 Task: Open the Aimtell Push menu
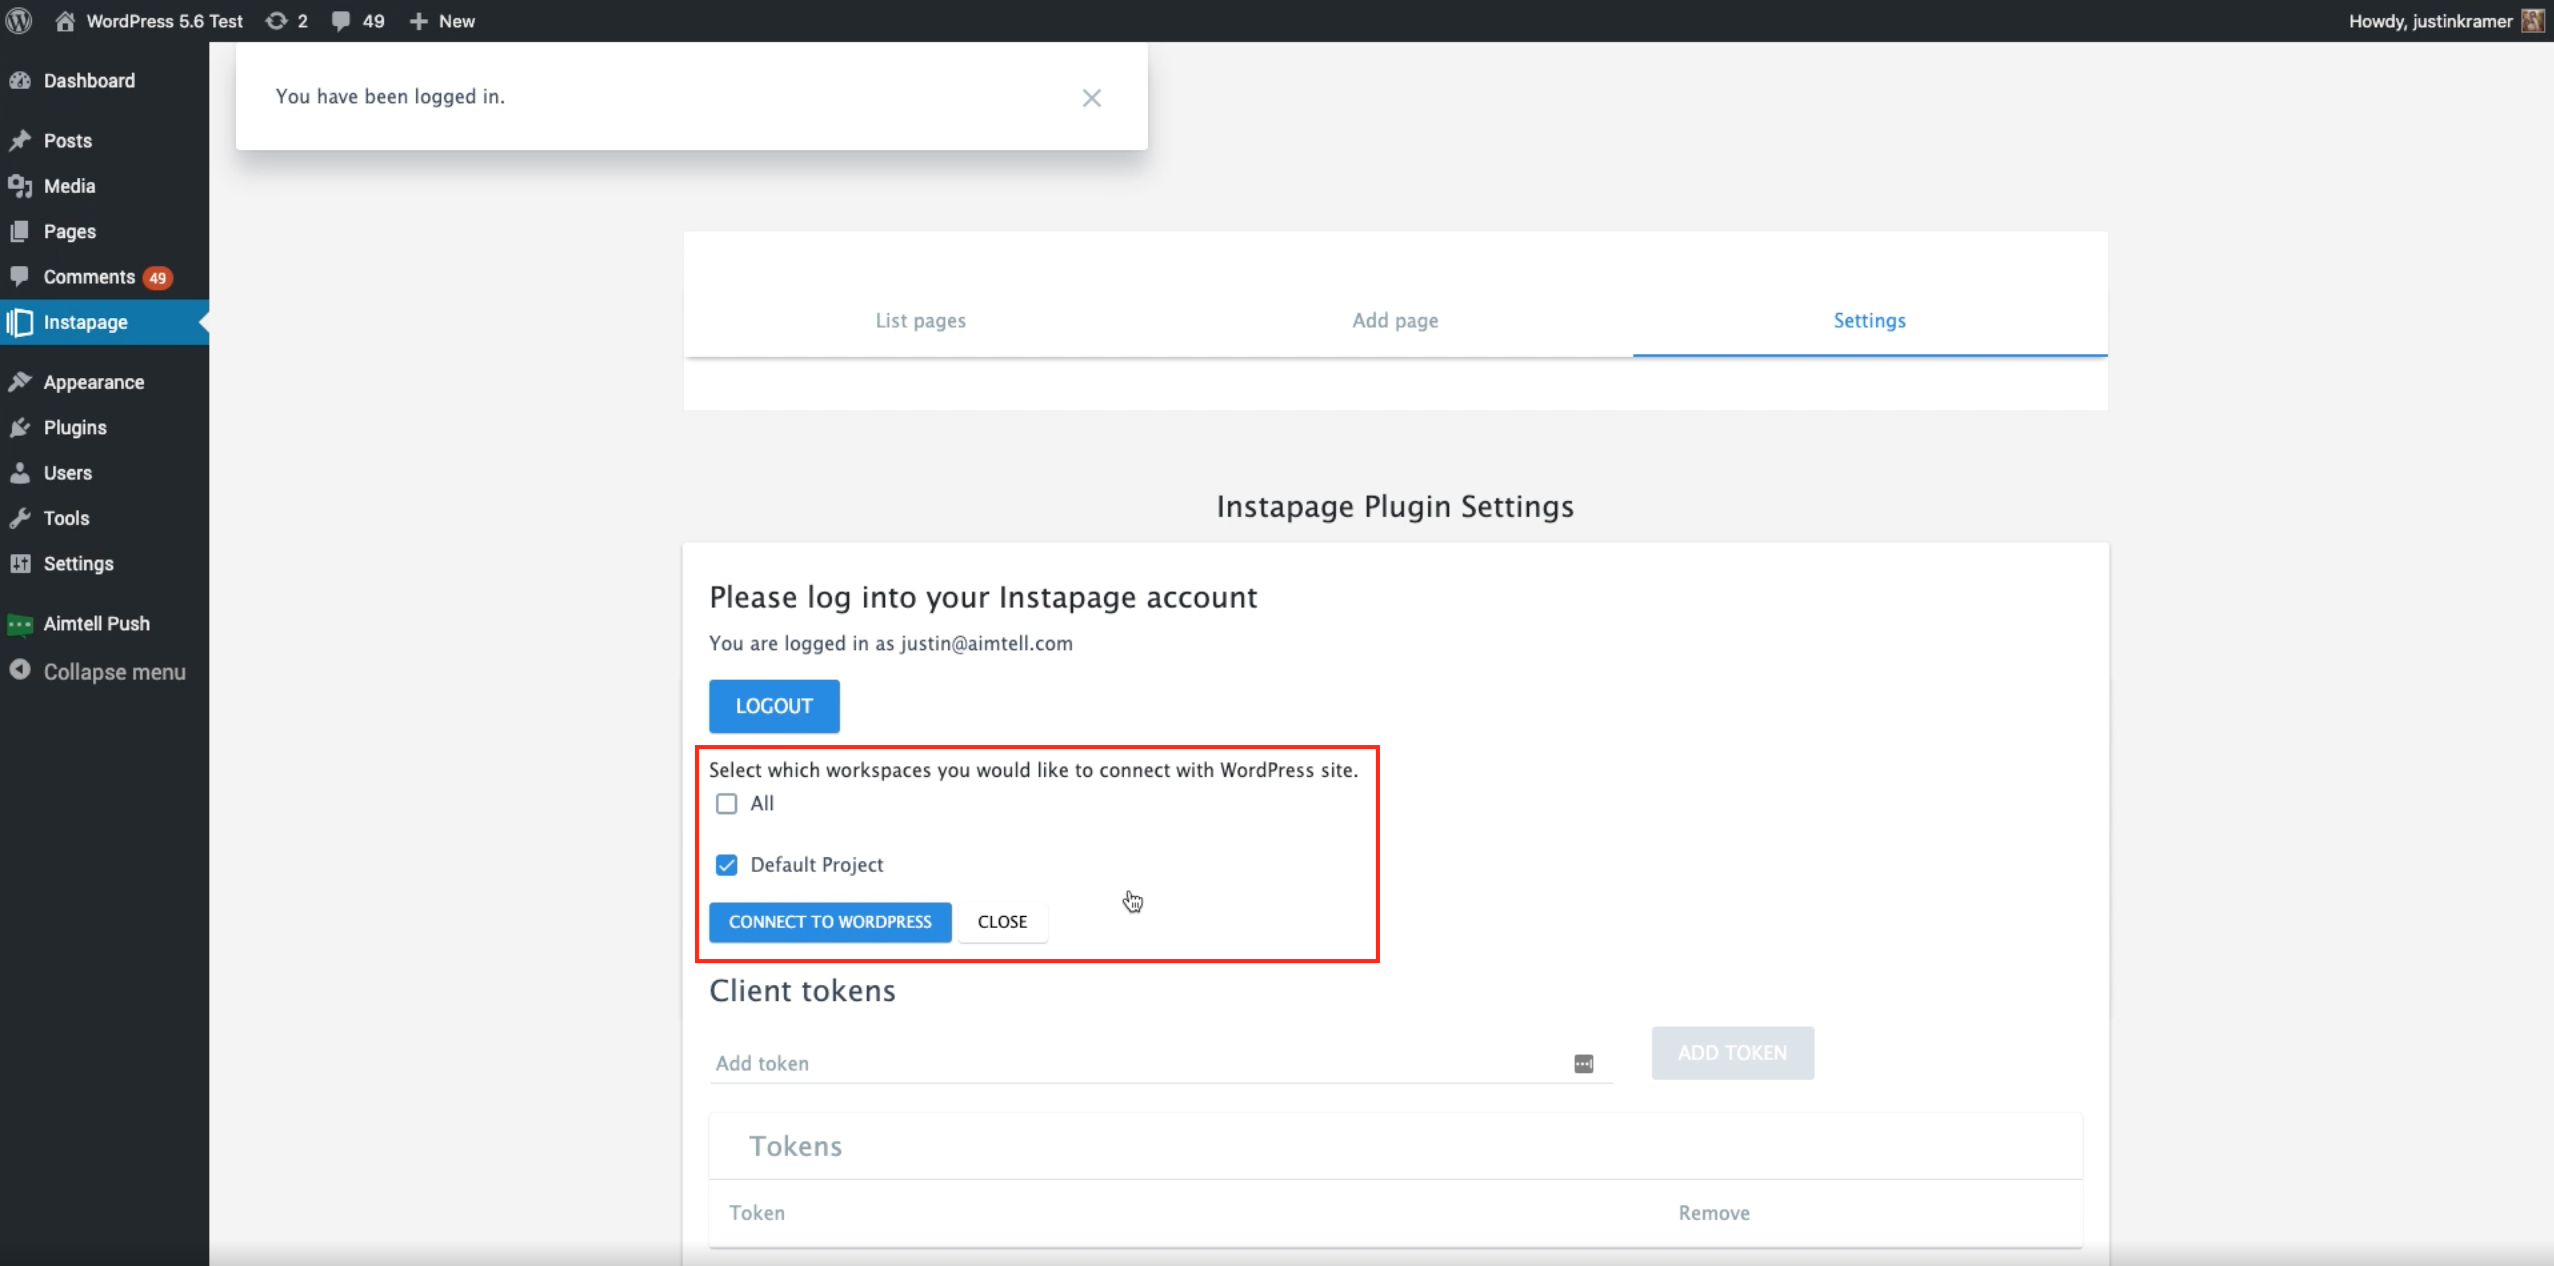click(96, 624)
